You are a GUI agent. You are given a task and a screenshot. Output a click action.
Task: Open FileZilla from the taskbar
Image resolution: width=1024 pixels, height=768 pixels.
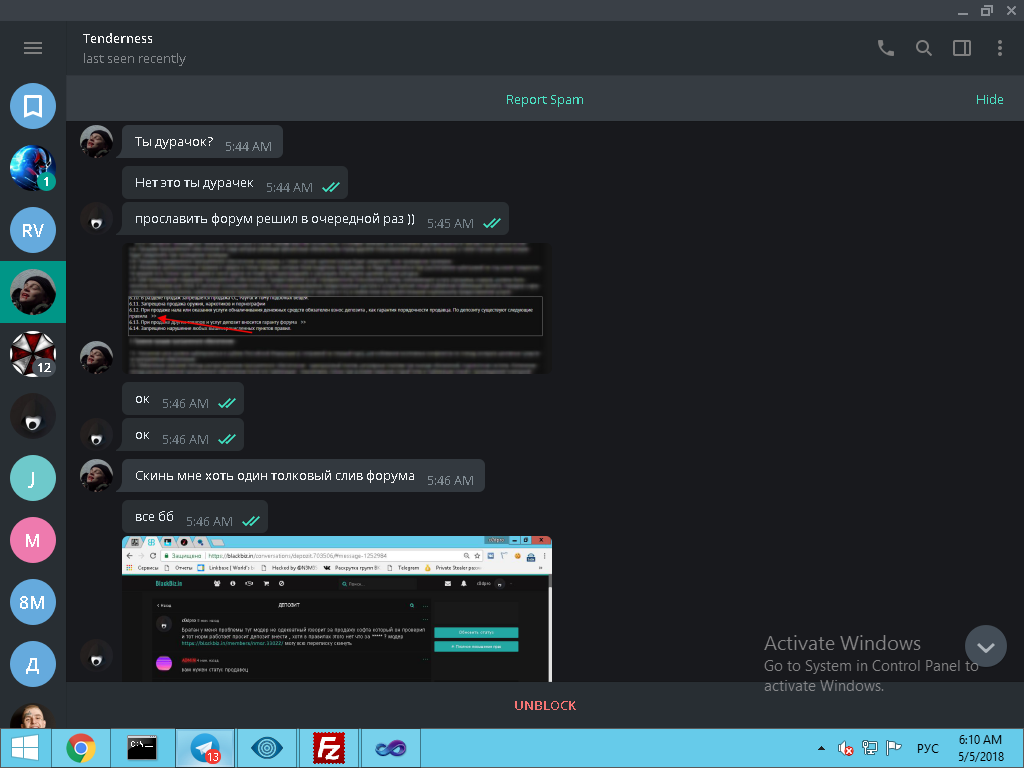click(328, 748)
